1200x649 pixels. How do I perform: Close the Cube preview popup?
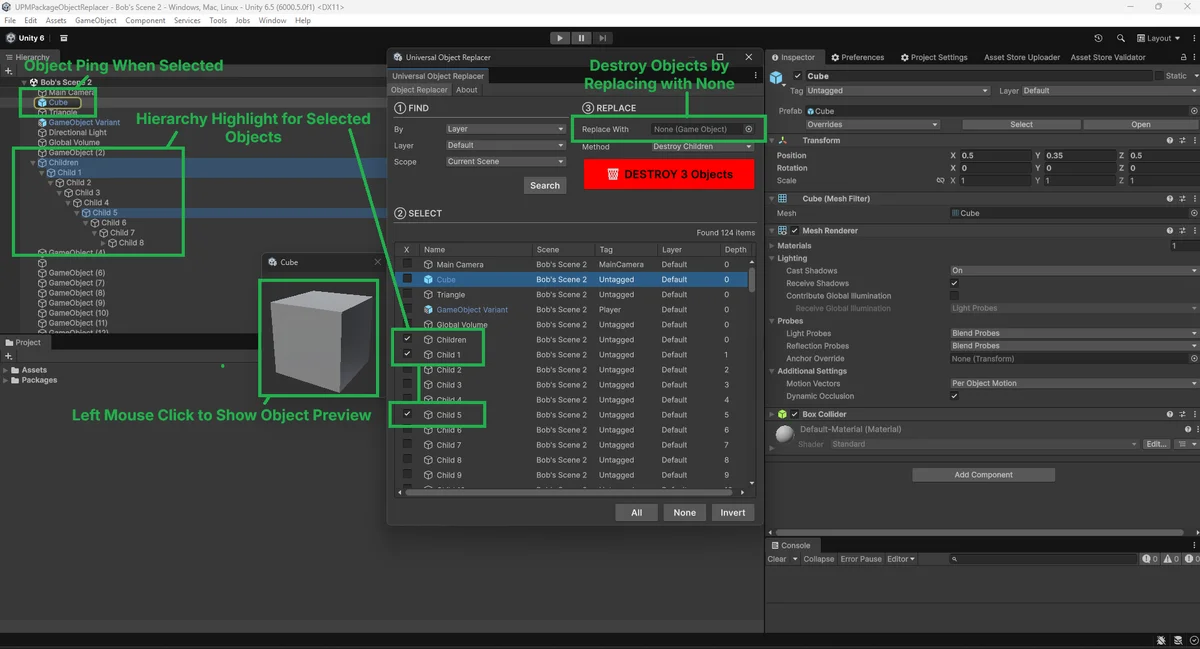(377, 262)
